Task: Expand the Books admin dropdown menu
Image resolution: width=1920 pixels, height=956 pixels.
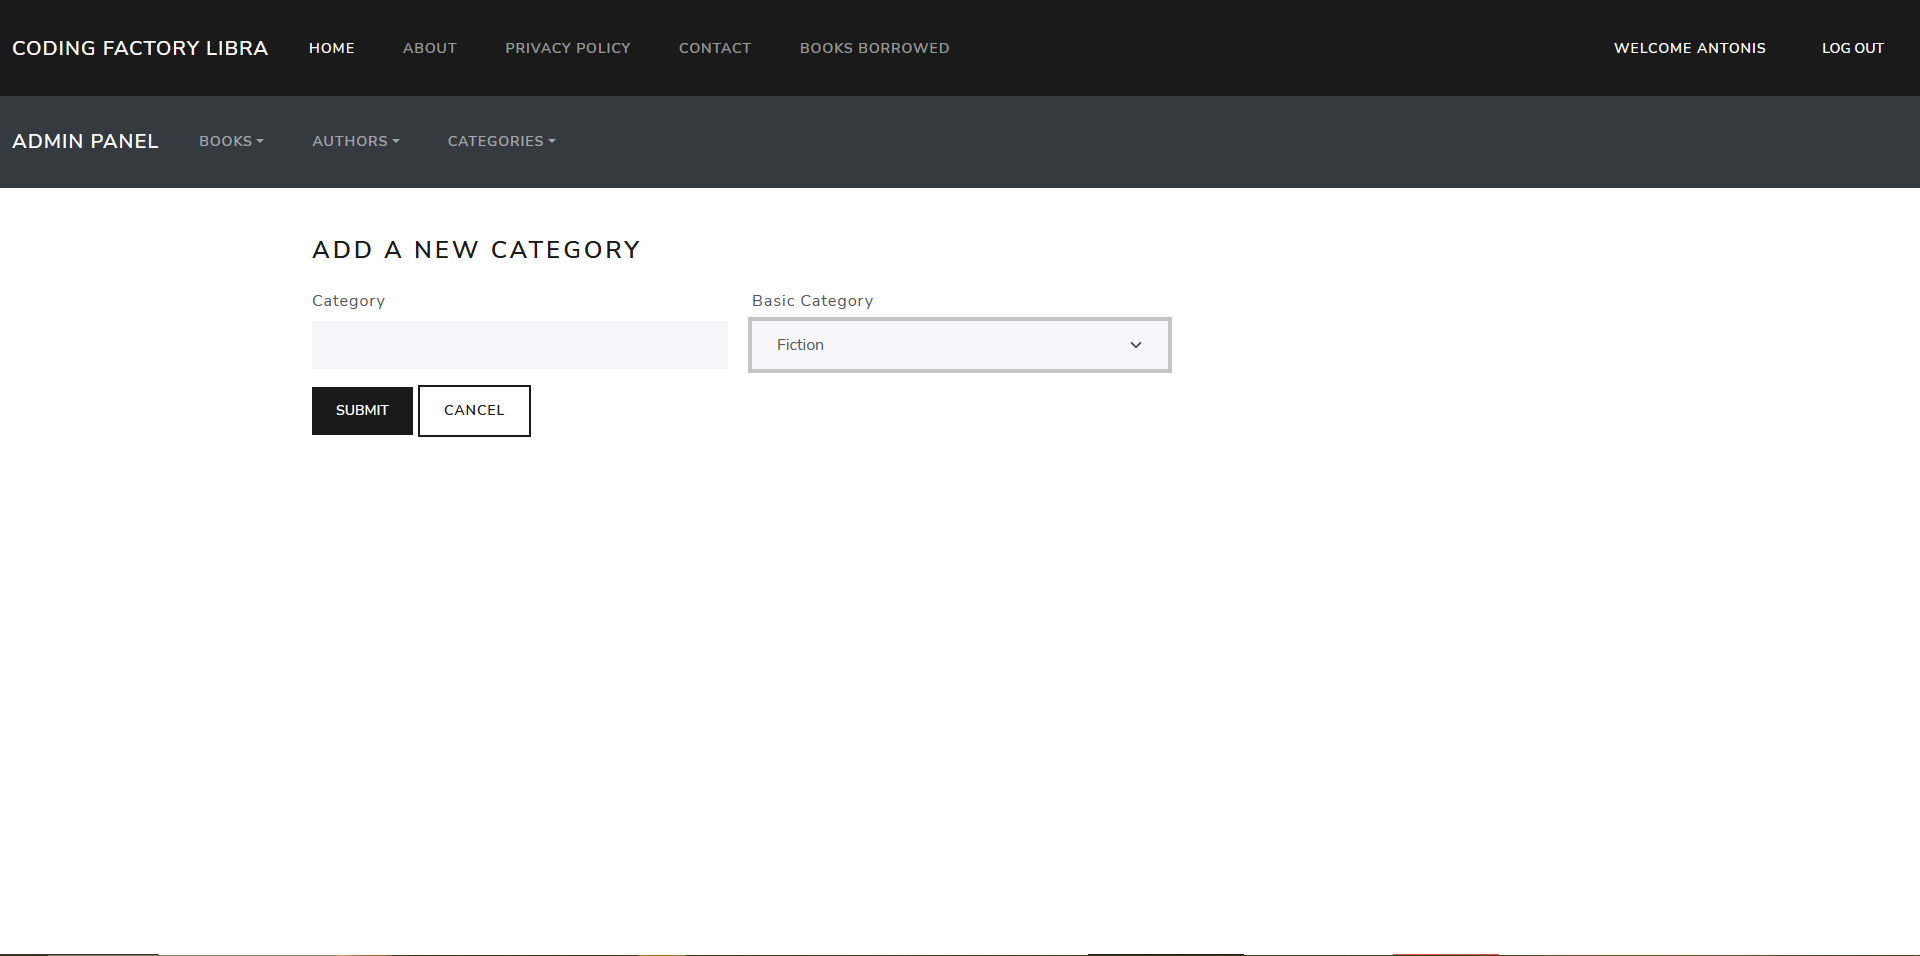Action: point(231,141)
